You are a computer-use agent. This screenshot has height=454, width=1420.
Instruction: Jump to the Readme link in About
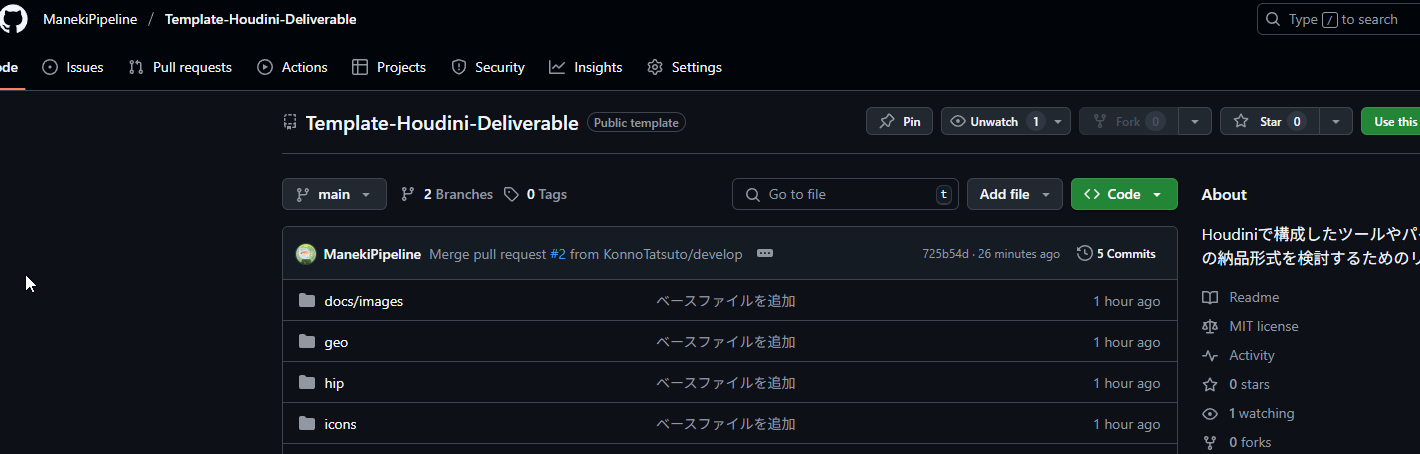pos(1254,297)
